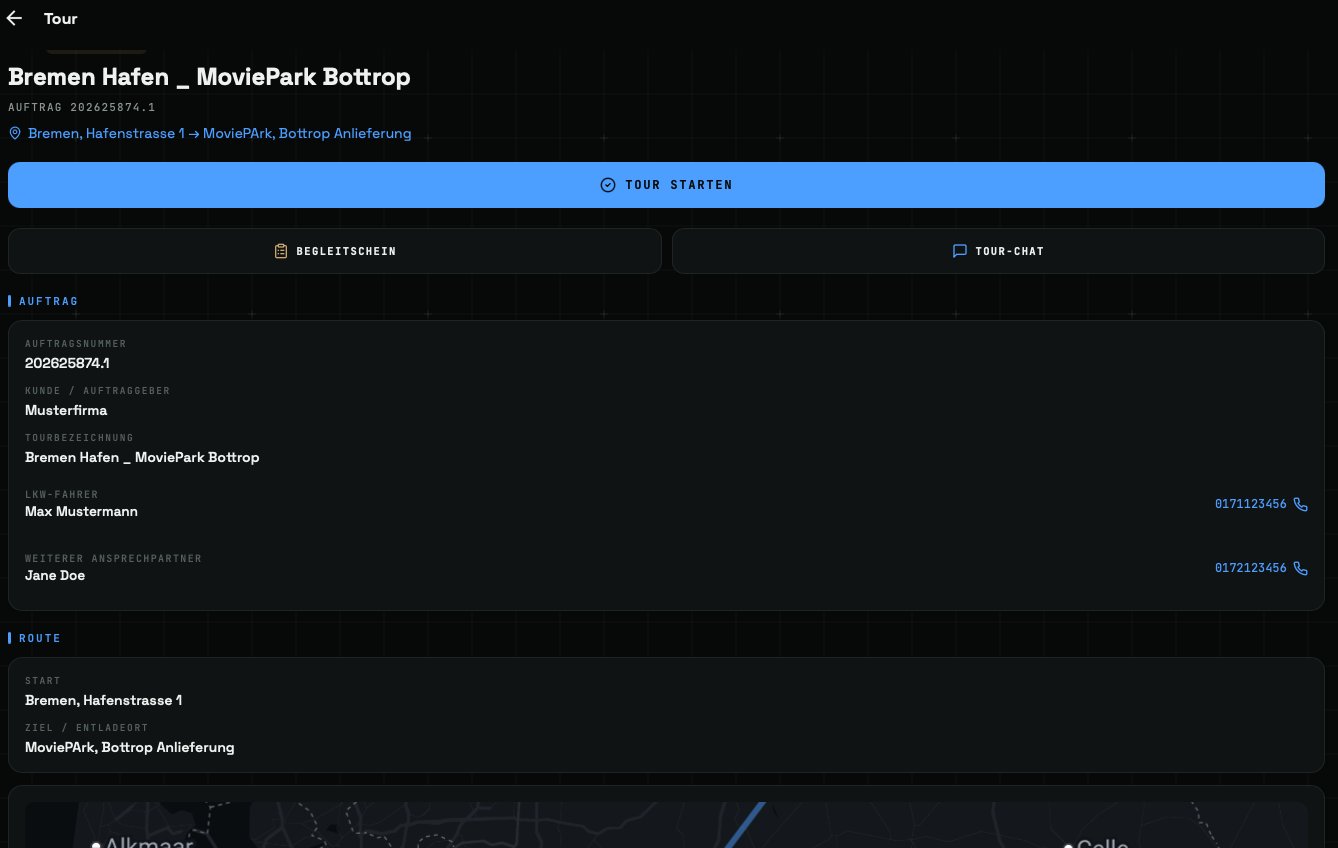The height and width of the screenshot is (848, 1338).
Task: Start the tour with Tour Starten
Action: coord(666,185)
